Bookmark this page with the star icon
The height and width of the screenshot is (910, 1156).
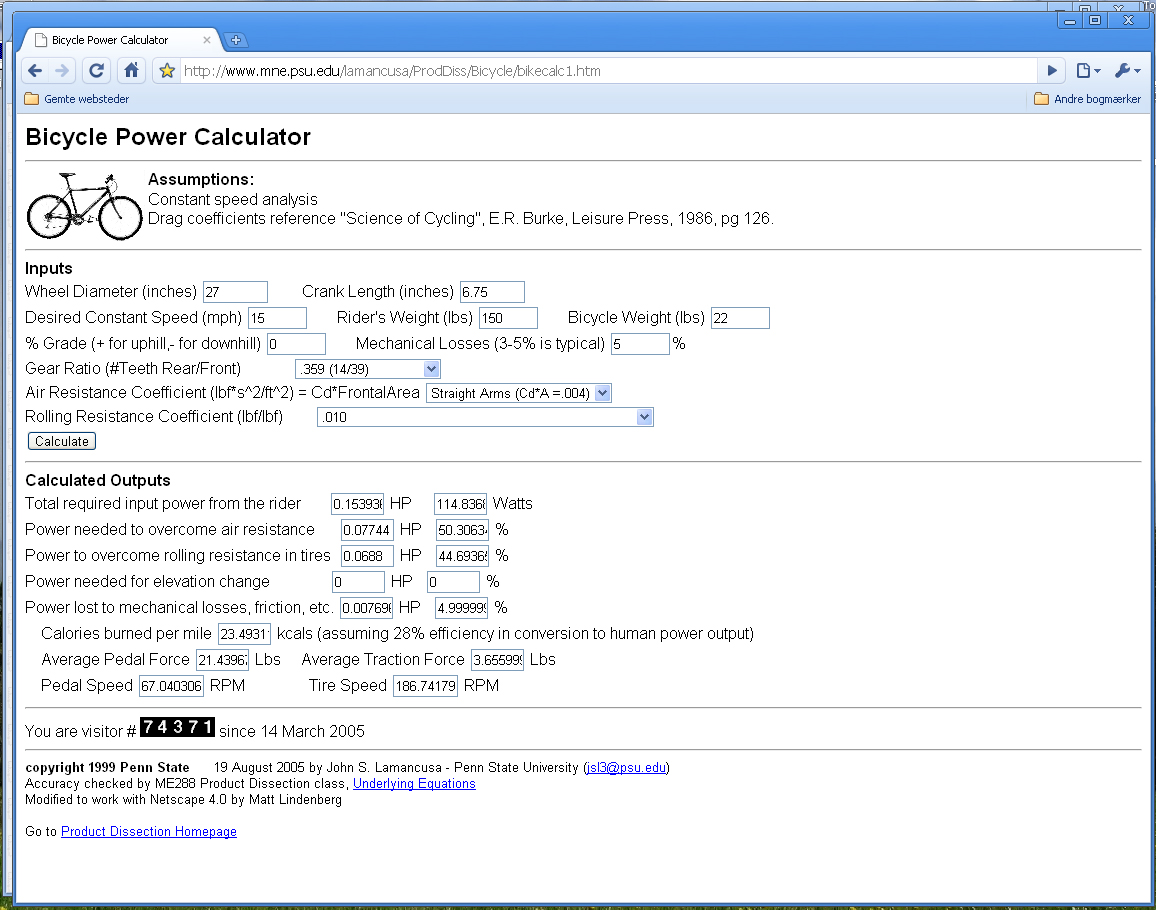pos(167,71)
